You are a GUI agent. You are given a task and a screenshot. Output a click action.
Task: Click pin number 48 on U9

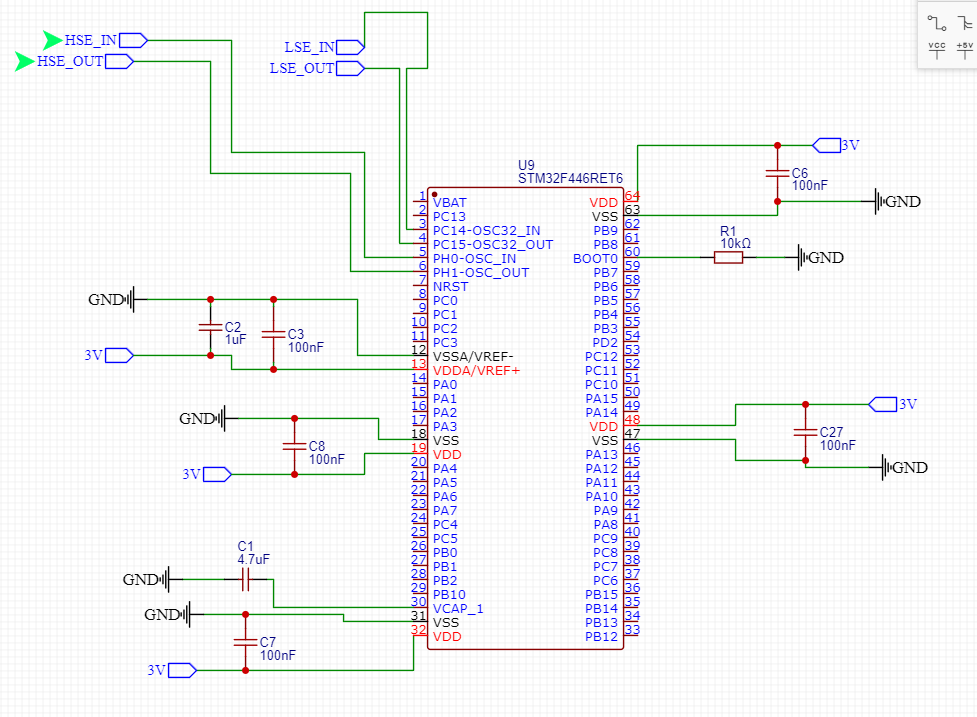(632, 420)
